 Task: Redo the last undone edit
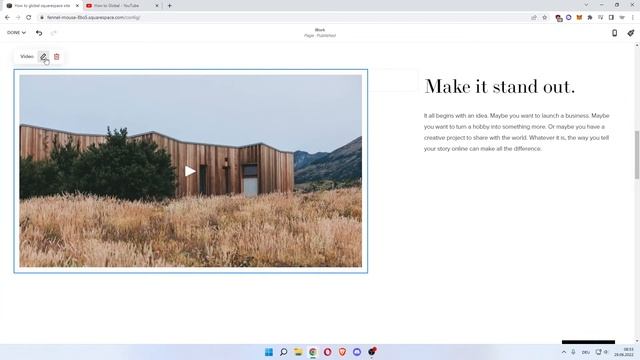53,33
